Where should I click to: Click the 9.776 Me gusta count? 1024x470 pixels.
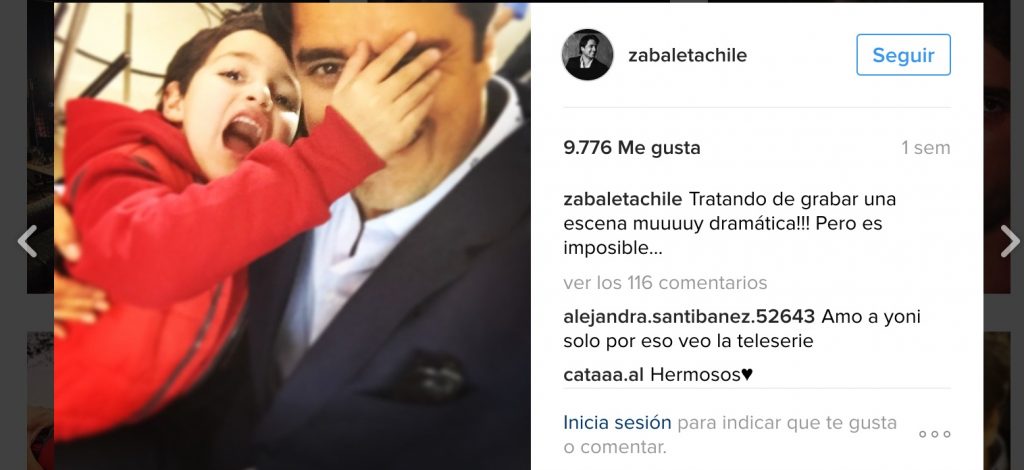632,148
